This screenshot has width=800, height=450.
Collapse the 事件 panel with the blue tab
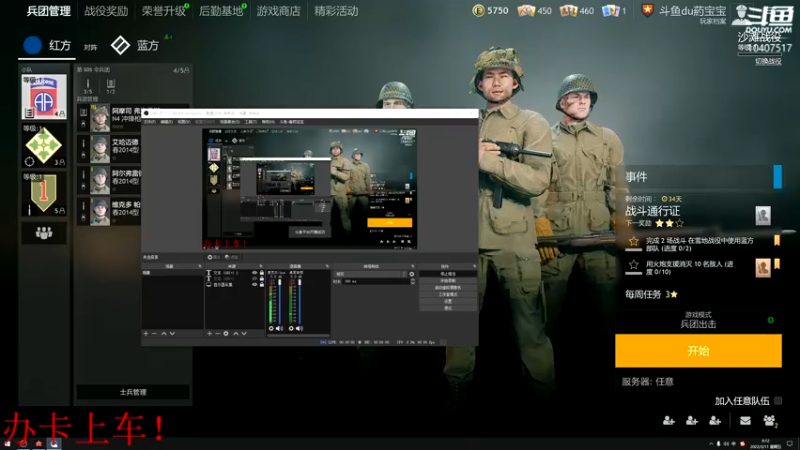(778, 177)
